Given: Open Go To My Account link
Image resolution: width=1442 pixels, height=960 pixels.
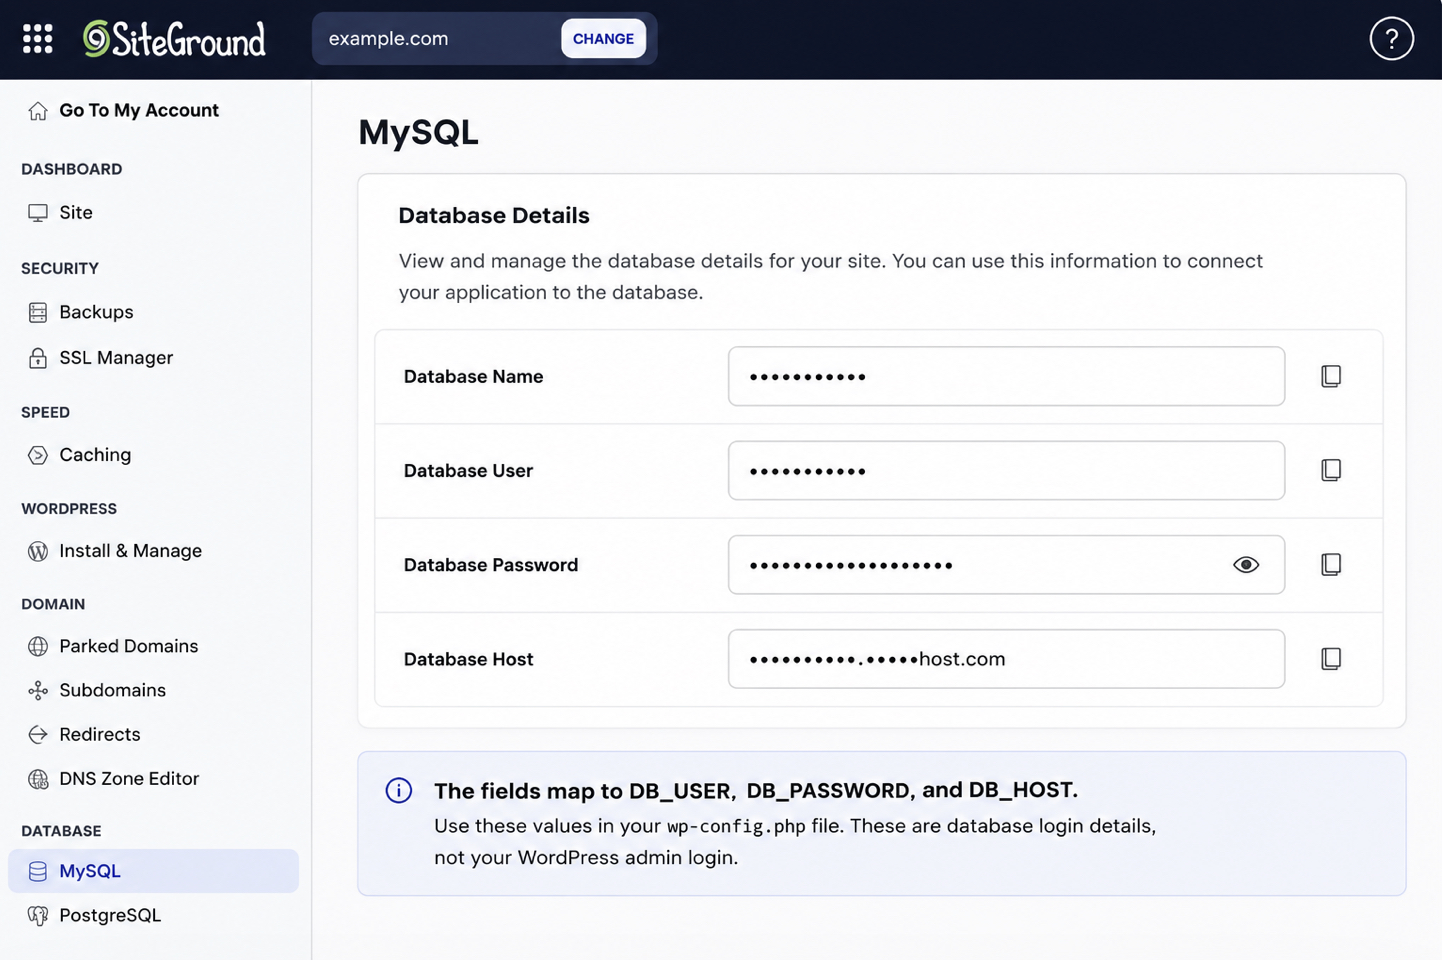Looking at the screenshot, I should pos(139,110).
